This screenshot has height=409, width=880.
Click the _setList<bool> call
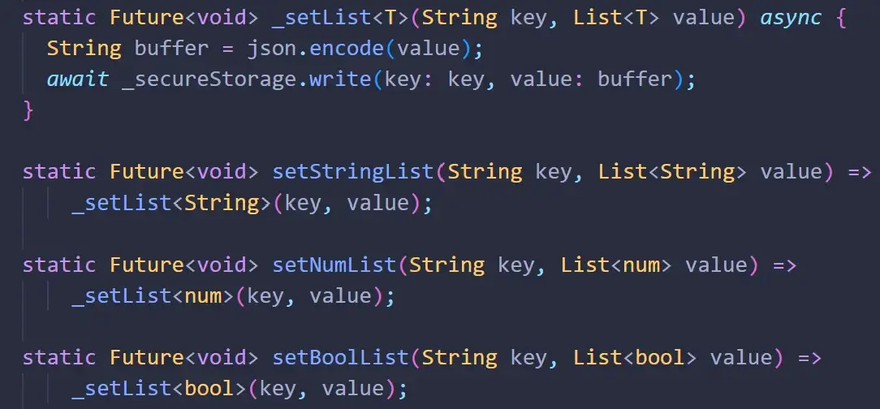pyautogui.click(x=158, y=388)
